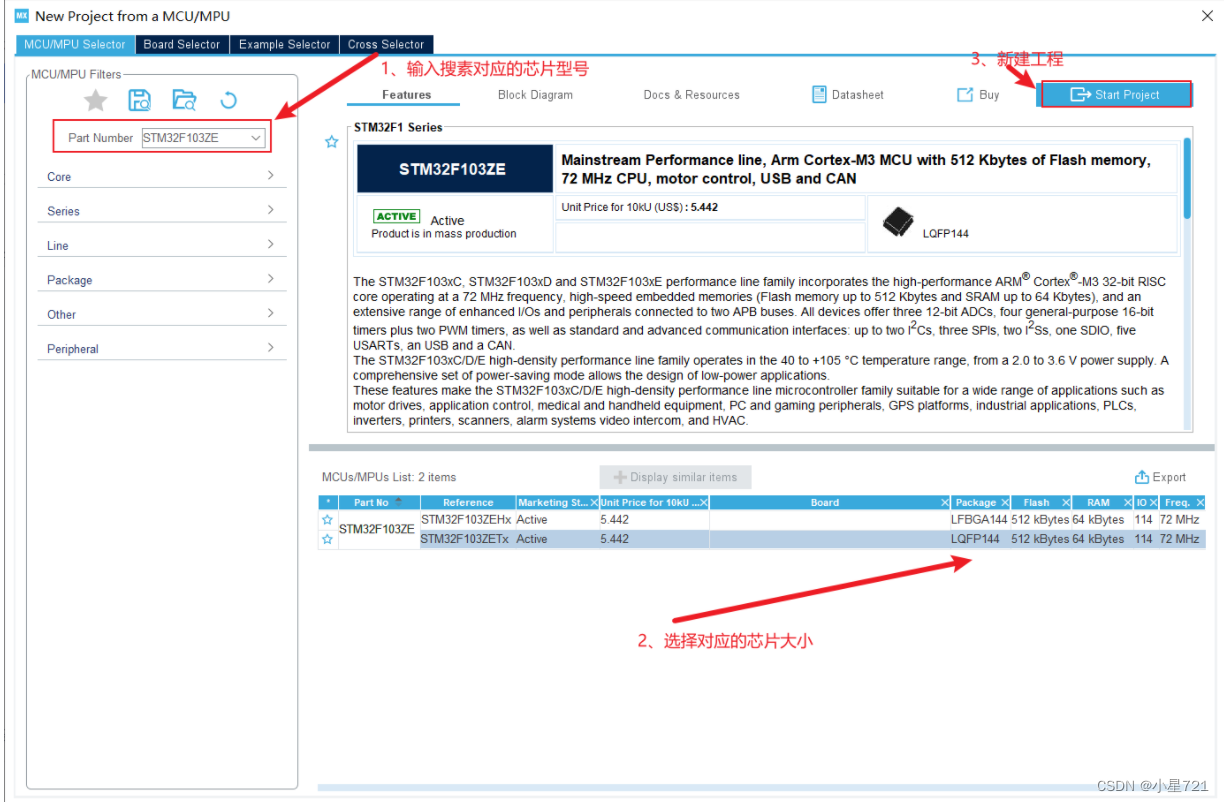
Task: Open the Datasheet link
Action: (x=848, y=95)
